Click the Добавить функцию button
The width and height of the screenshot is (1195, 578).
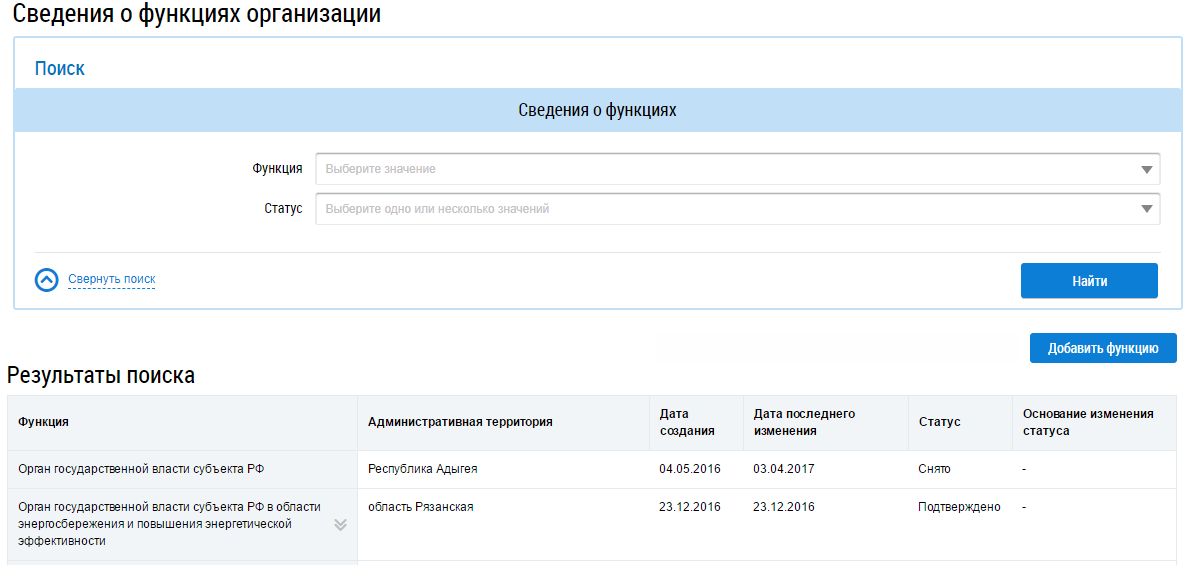[1102, 348]
